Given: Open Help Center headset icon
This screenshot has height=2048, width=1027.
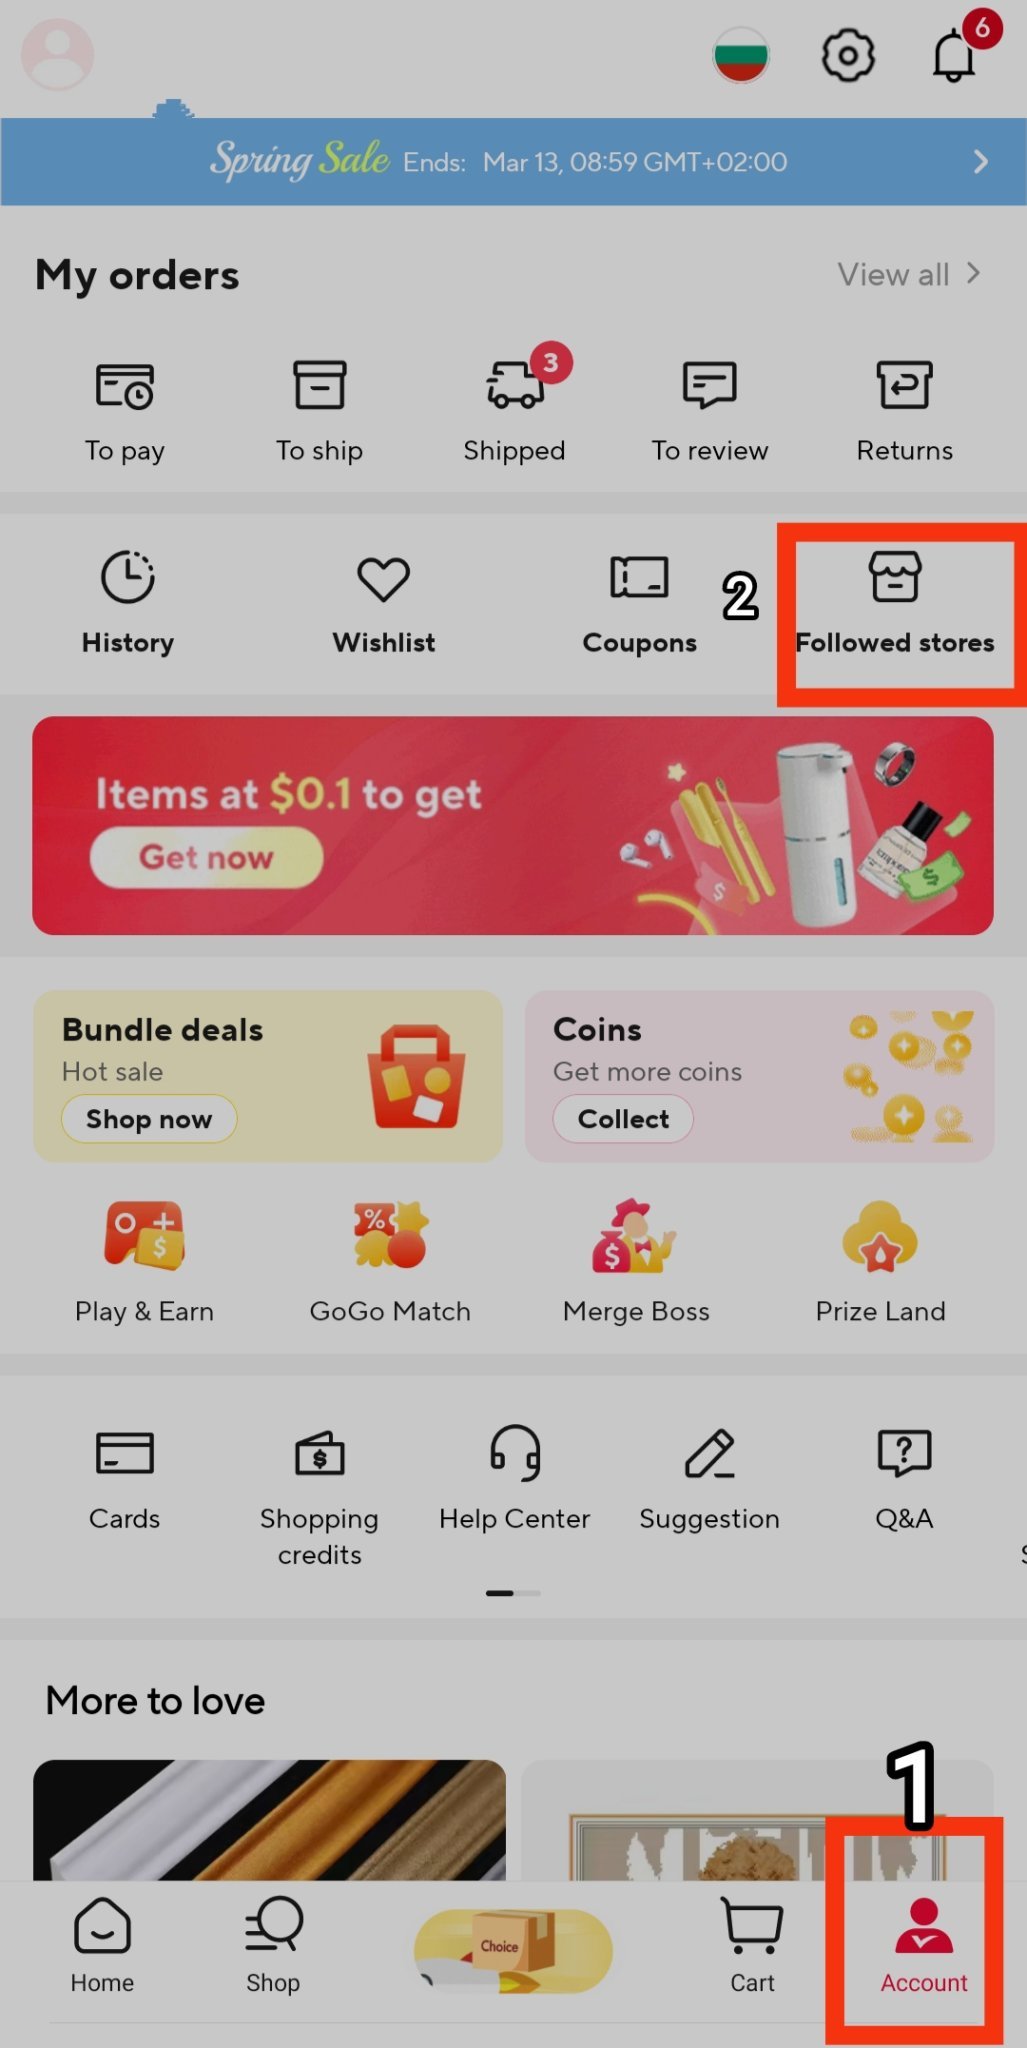Looking at the screenshot, I should pos(515,1453).
